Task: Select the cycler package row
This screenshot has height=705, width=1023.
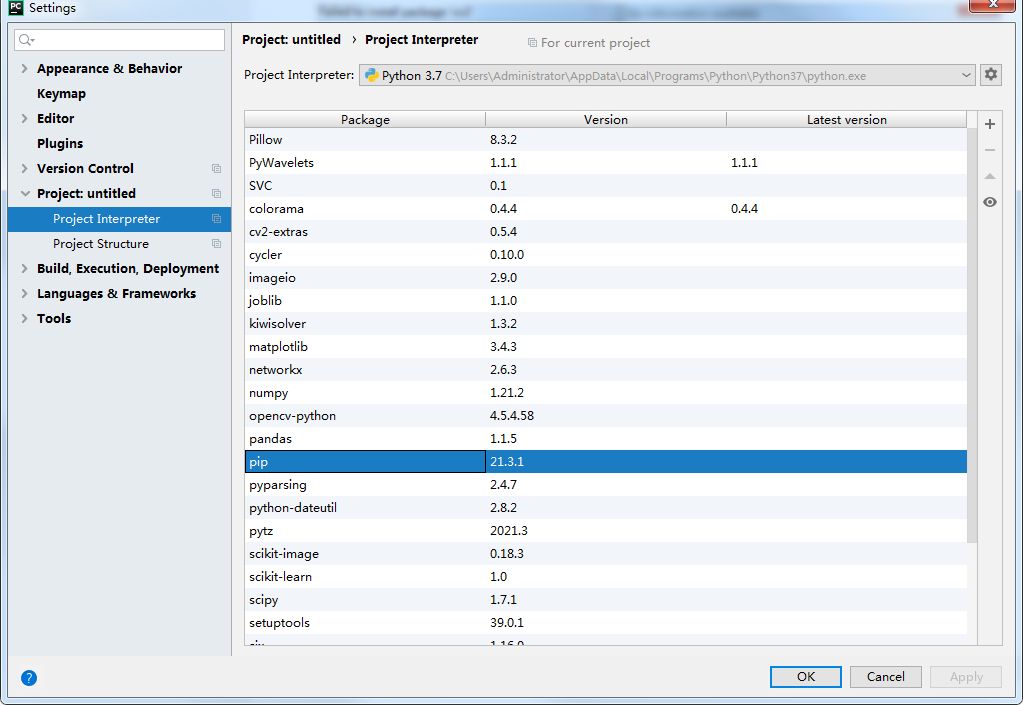Action: coord(606,254)
